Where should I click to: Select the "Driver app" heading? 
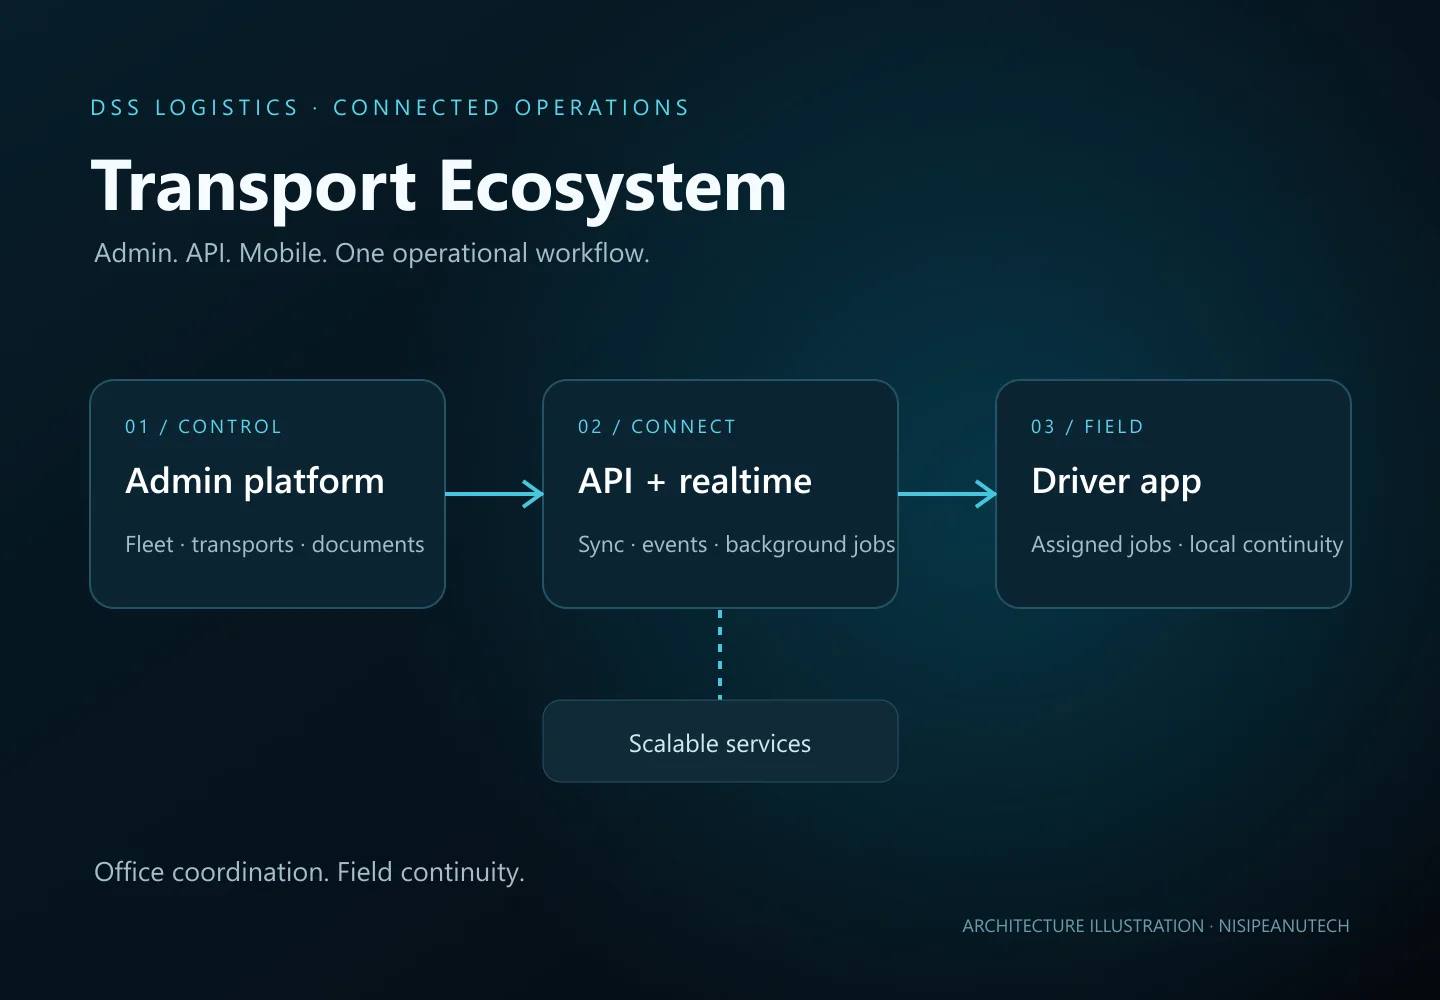pyautogui.click(x=1116, y=482)
